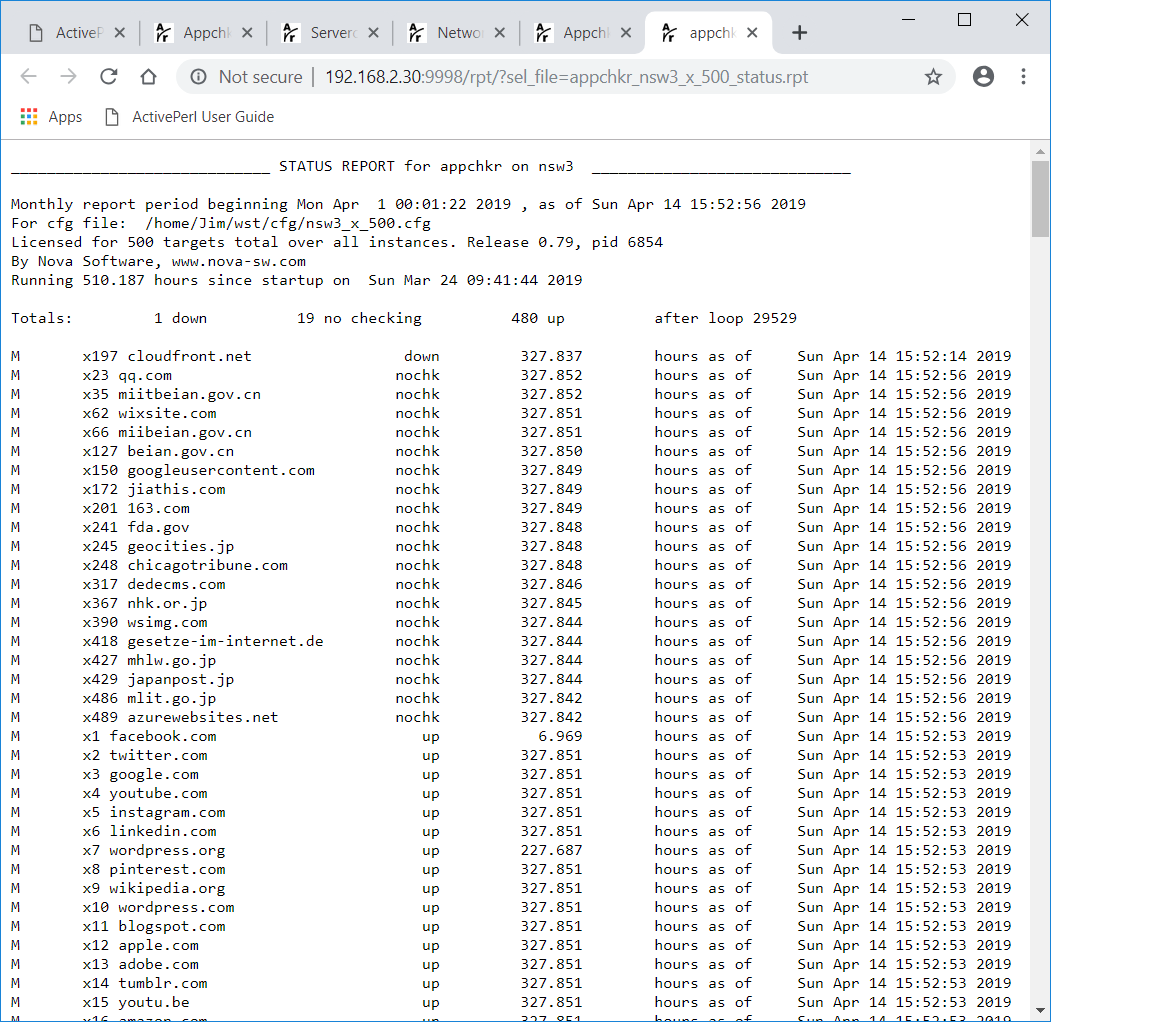Click the x201 163.com entry
This screenshot has width=1152, height=1022.
[136, 508]
